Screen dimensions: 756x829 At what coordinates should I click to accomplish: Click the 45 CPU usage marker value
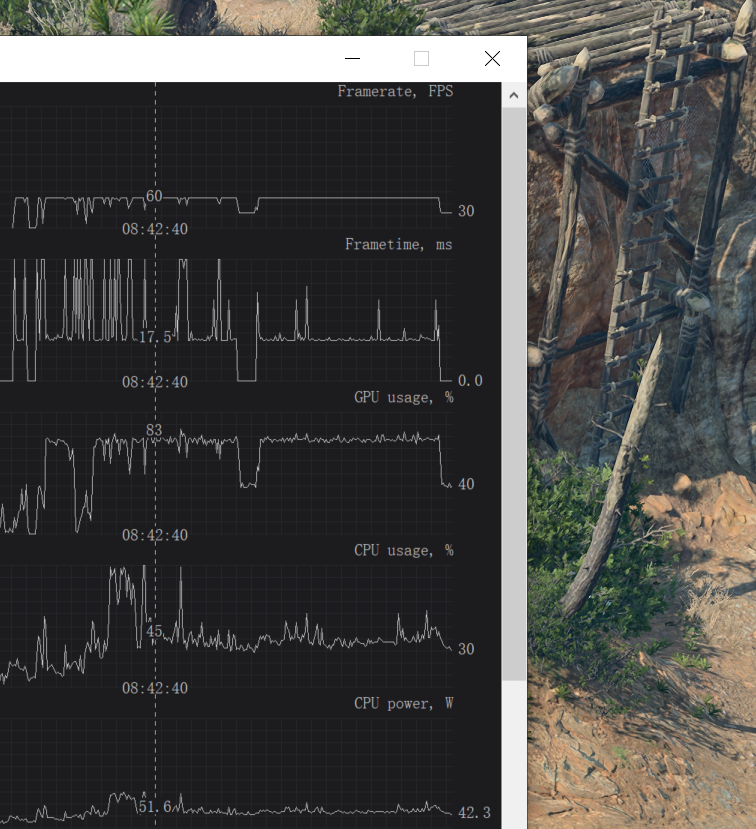[154, 632]
